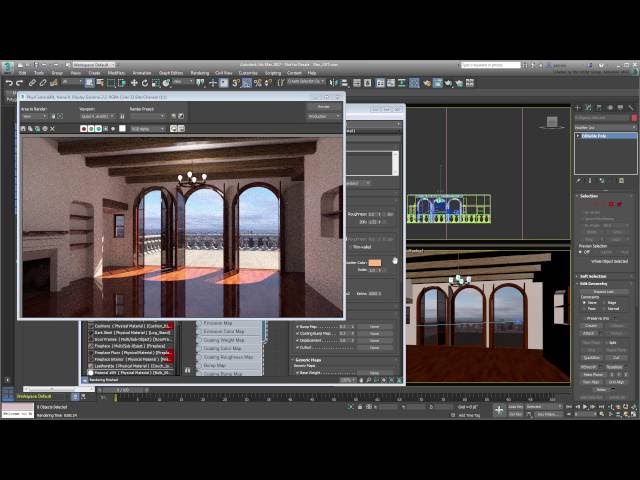Open the Render Preset dropdown
640x480 pixels.
tap(148, 116)
